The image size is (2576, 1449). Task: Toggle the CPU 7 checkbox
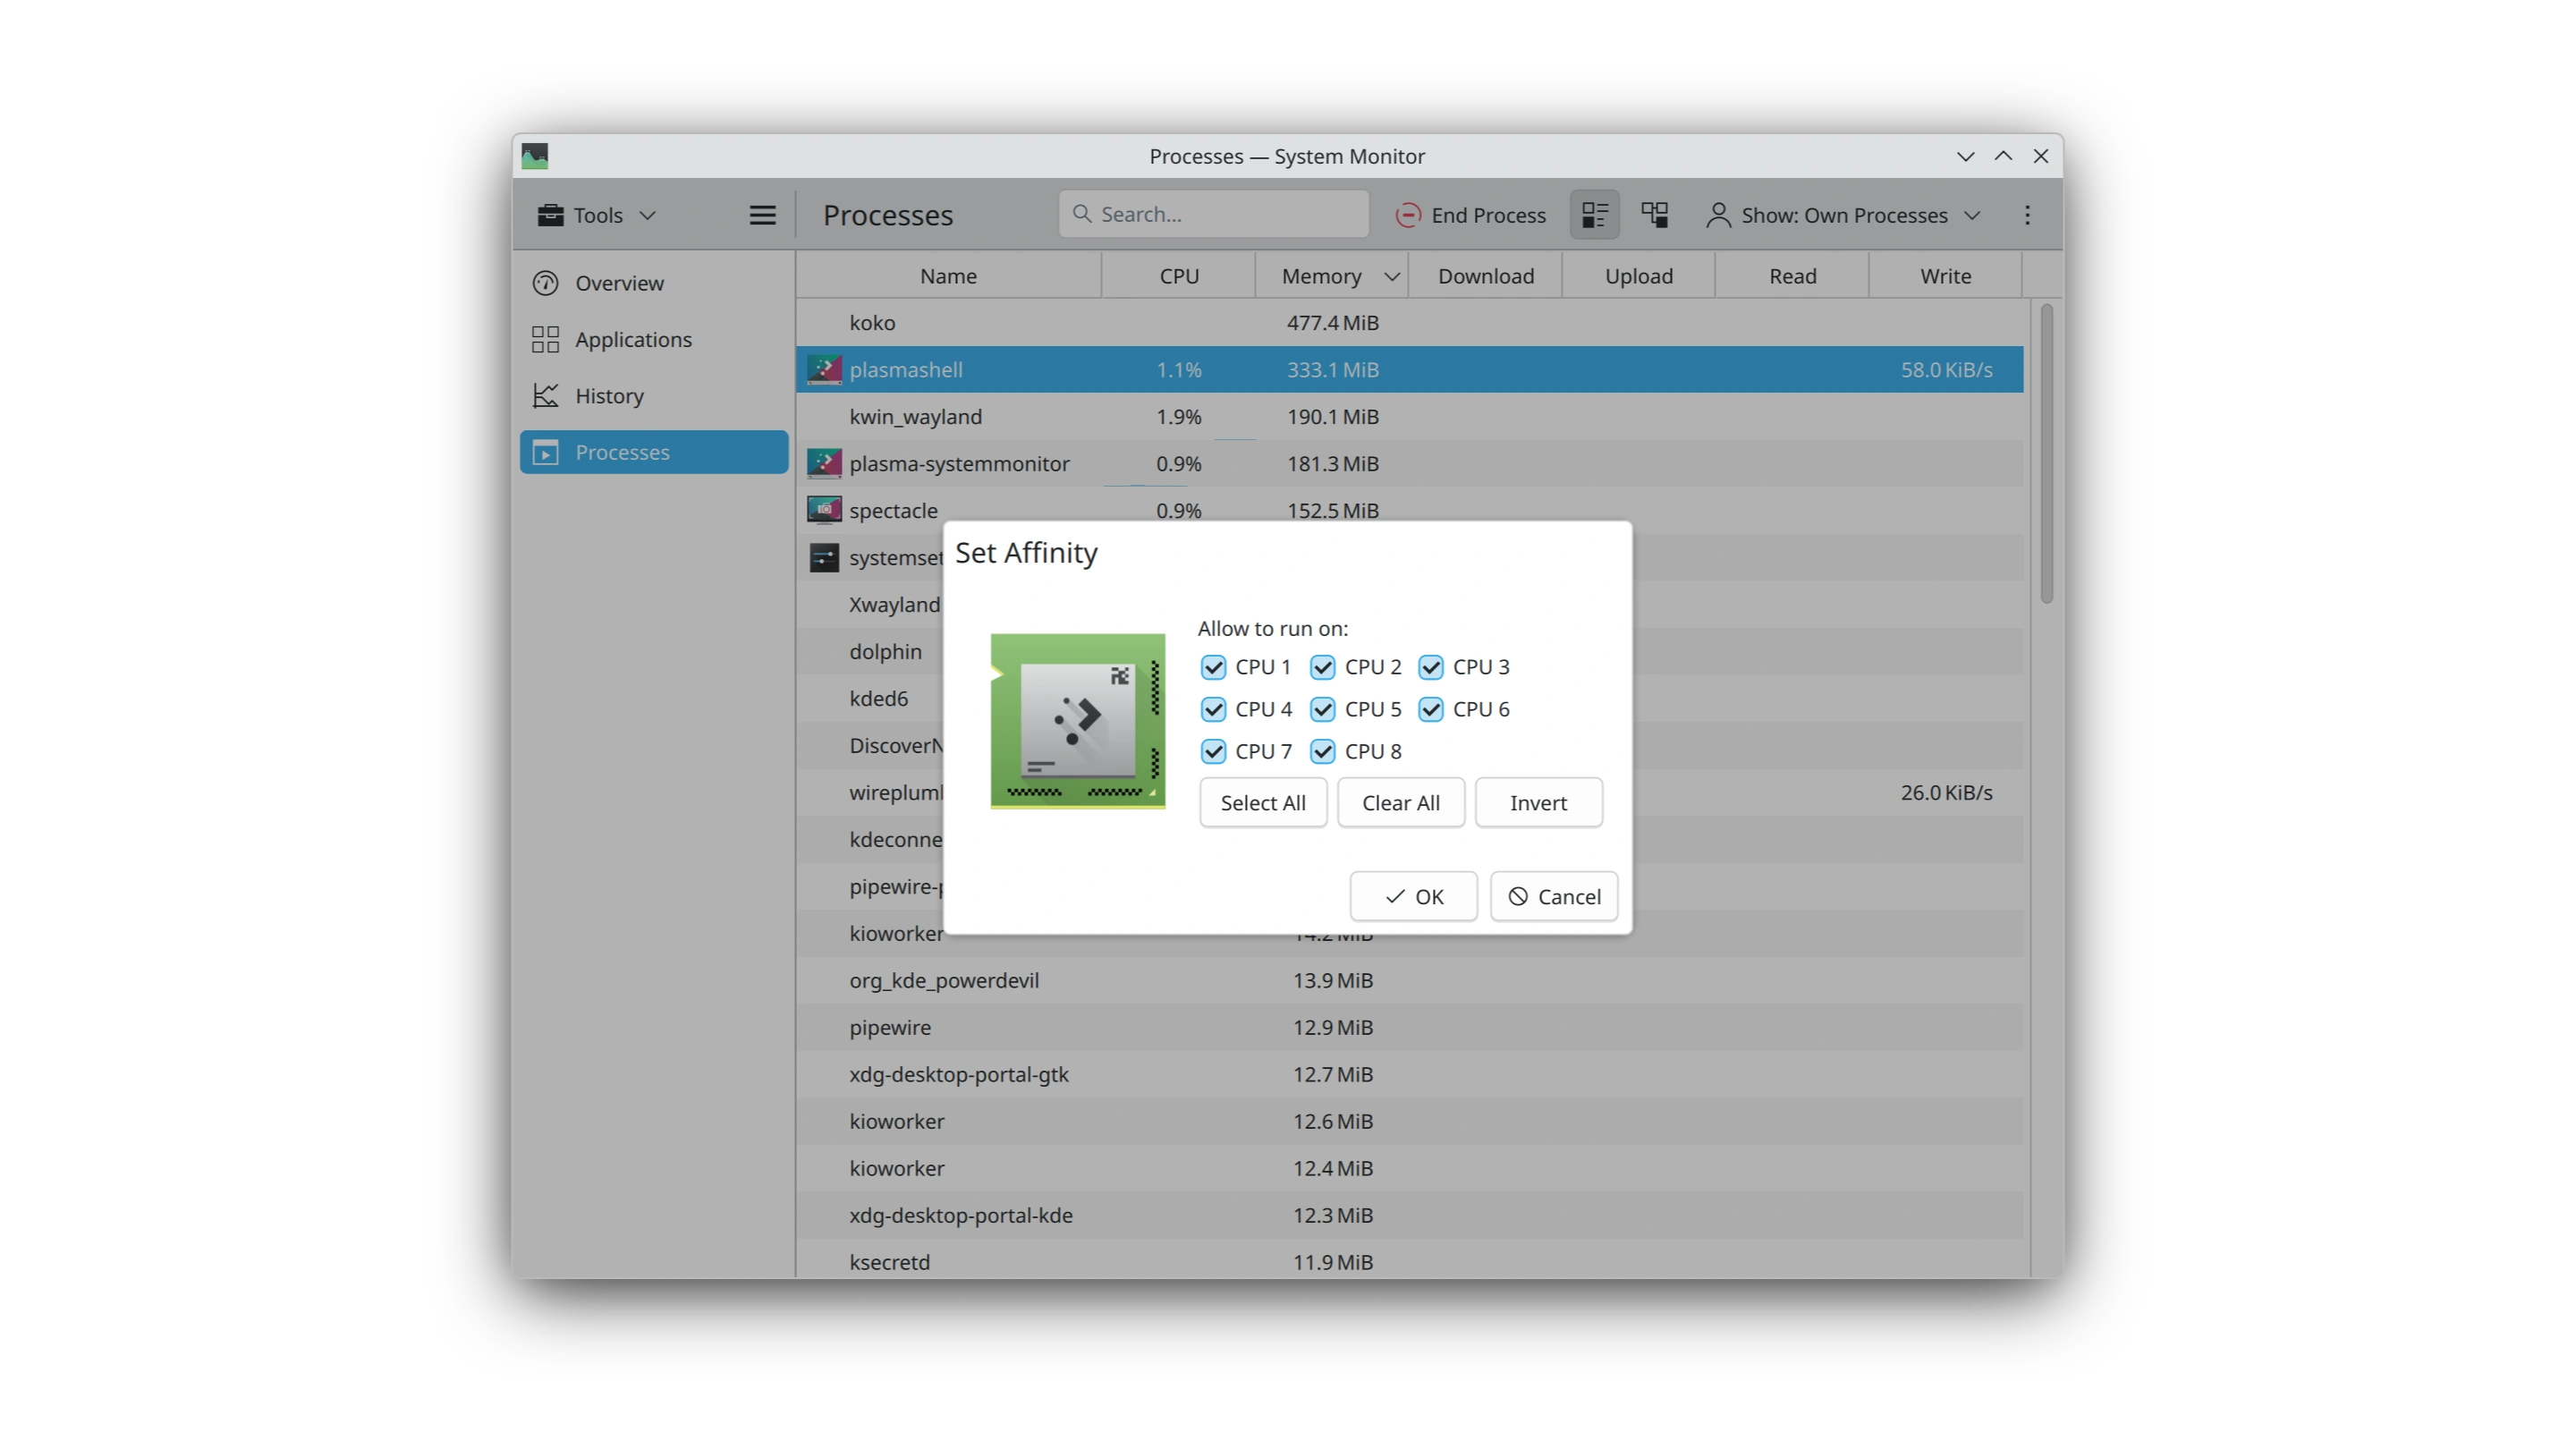pyautogui.click(x=1213, y=751)
